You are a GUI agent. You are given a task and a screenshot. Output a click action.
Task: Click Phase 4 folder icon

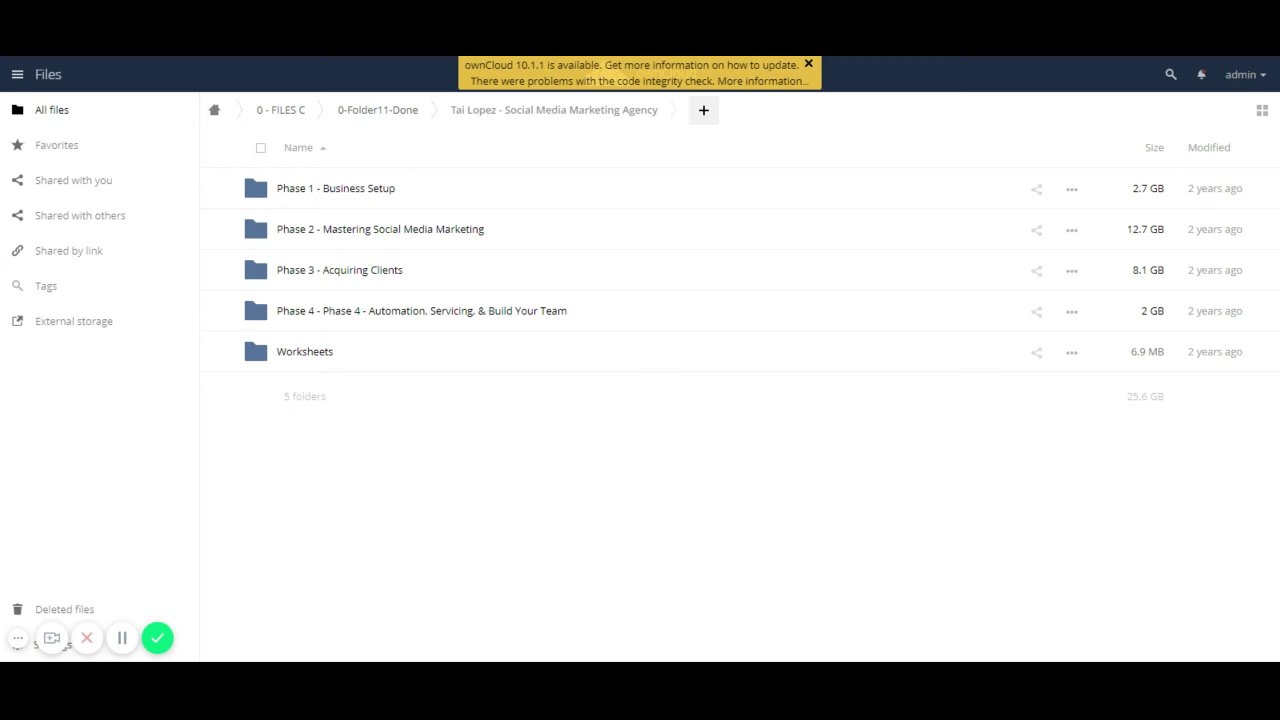click(256, 311)
